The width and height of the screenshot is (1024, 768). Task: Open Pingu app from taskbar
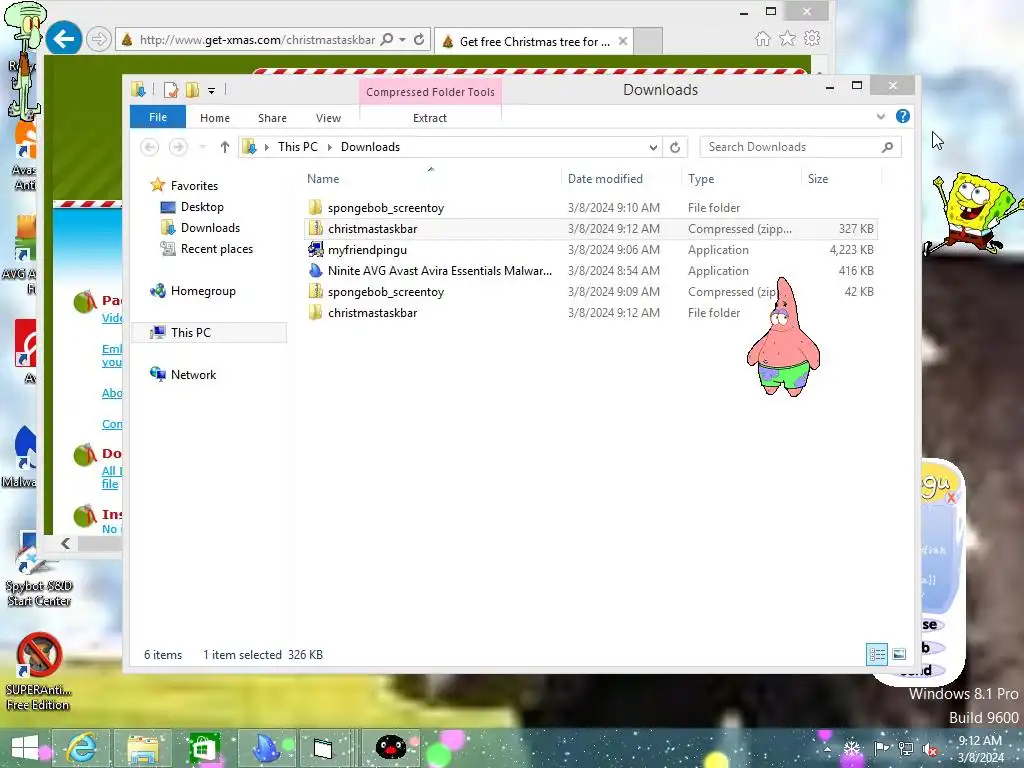pyautogui.click(x=391, y=748)
